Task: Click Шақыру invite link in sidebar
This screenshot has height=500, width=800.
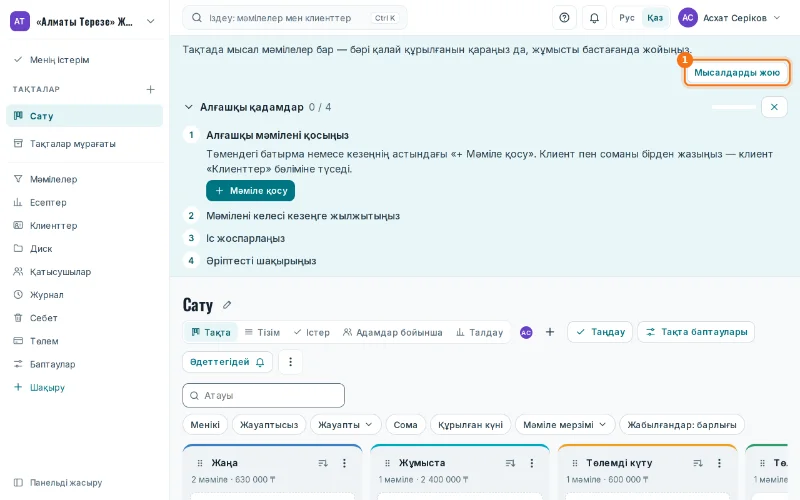Action: click(x=85, y=387)
